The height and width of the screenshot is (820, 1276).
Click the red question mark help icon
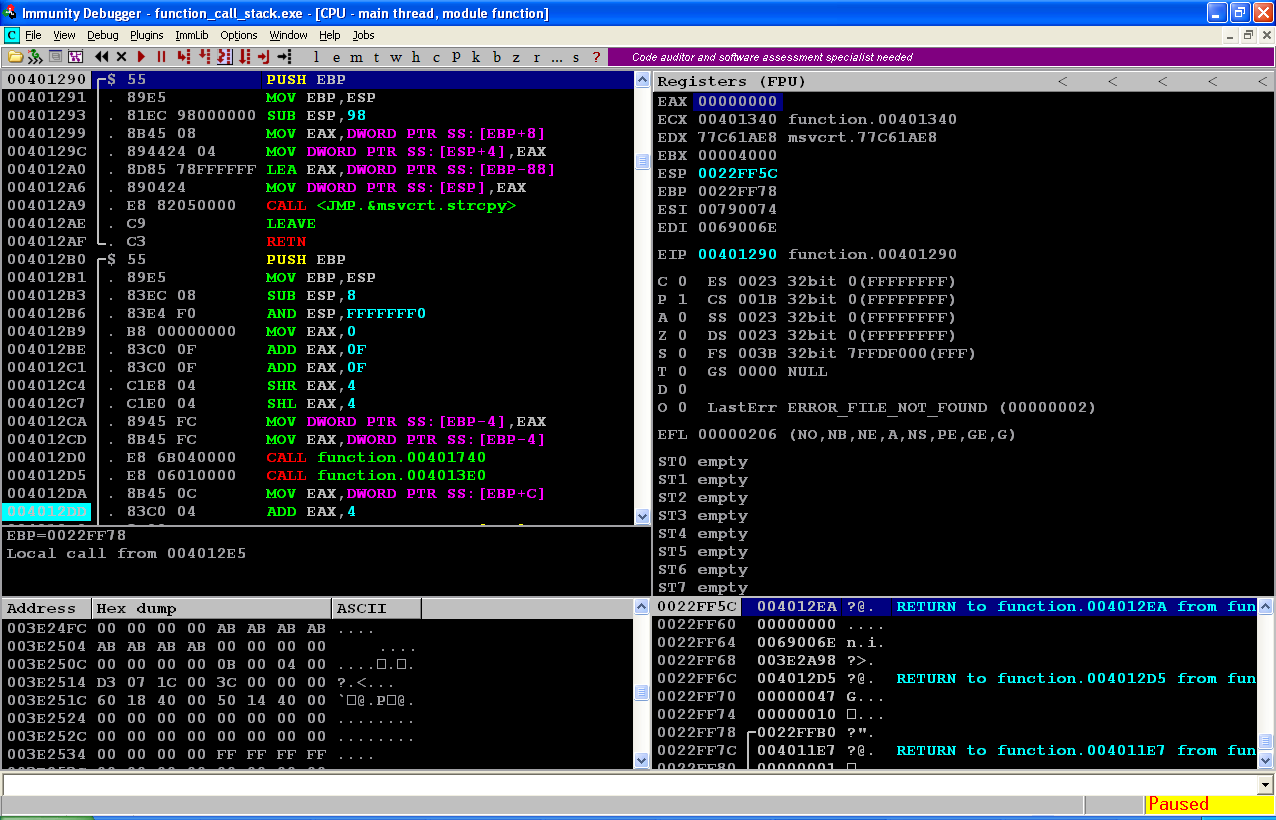tap(596, 57)
